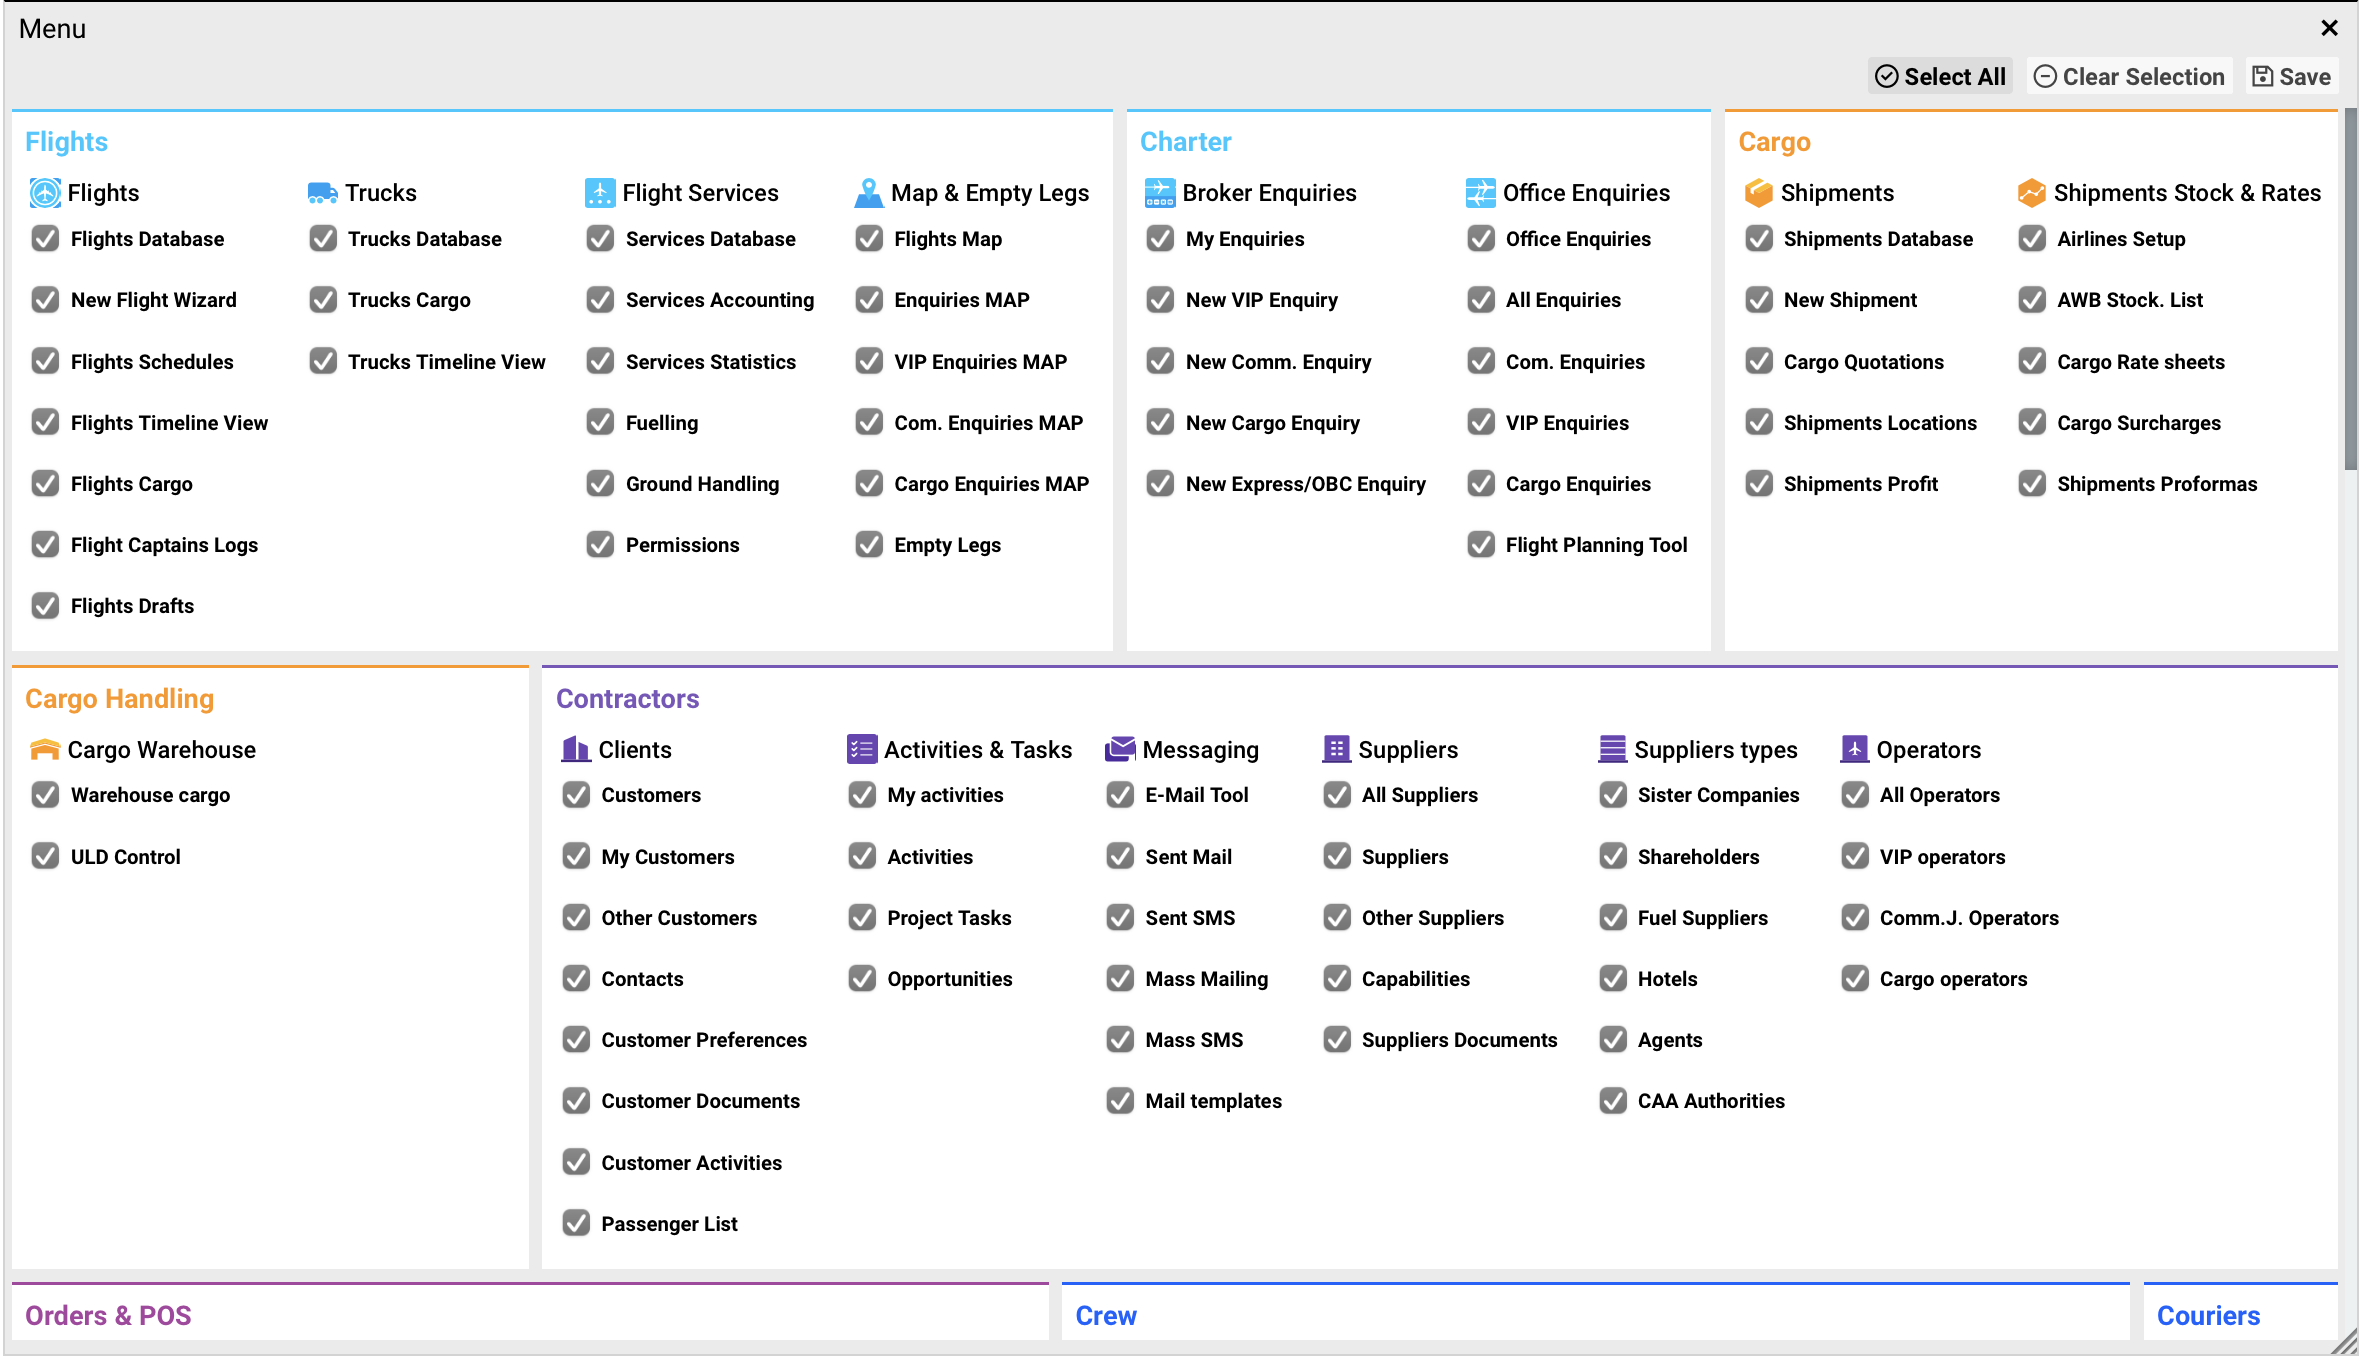Click the Map & Empty Legs pin icon
Viewport: 2364px width, 1360px height.
pyautogui.click(x=868, y=193)
